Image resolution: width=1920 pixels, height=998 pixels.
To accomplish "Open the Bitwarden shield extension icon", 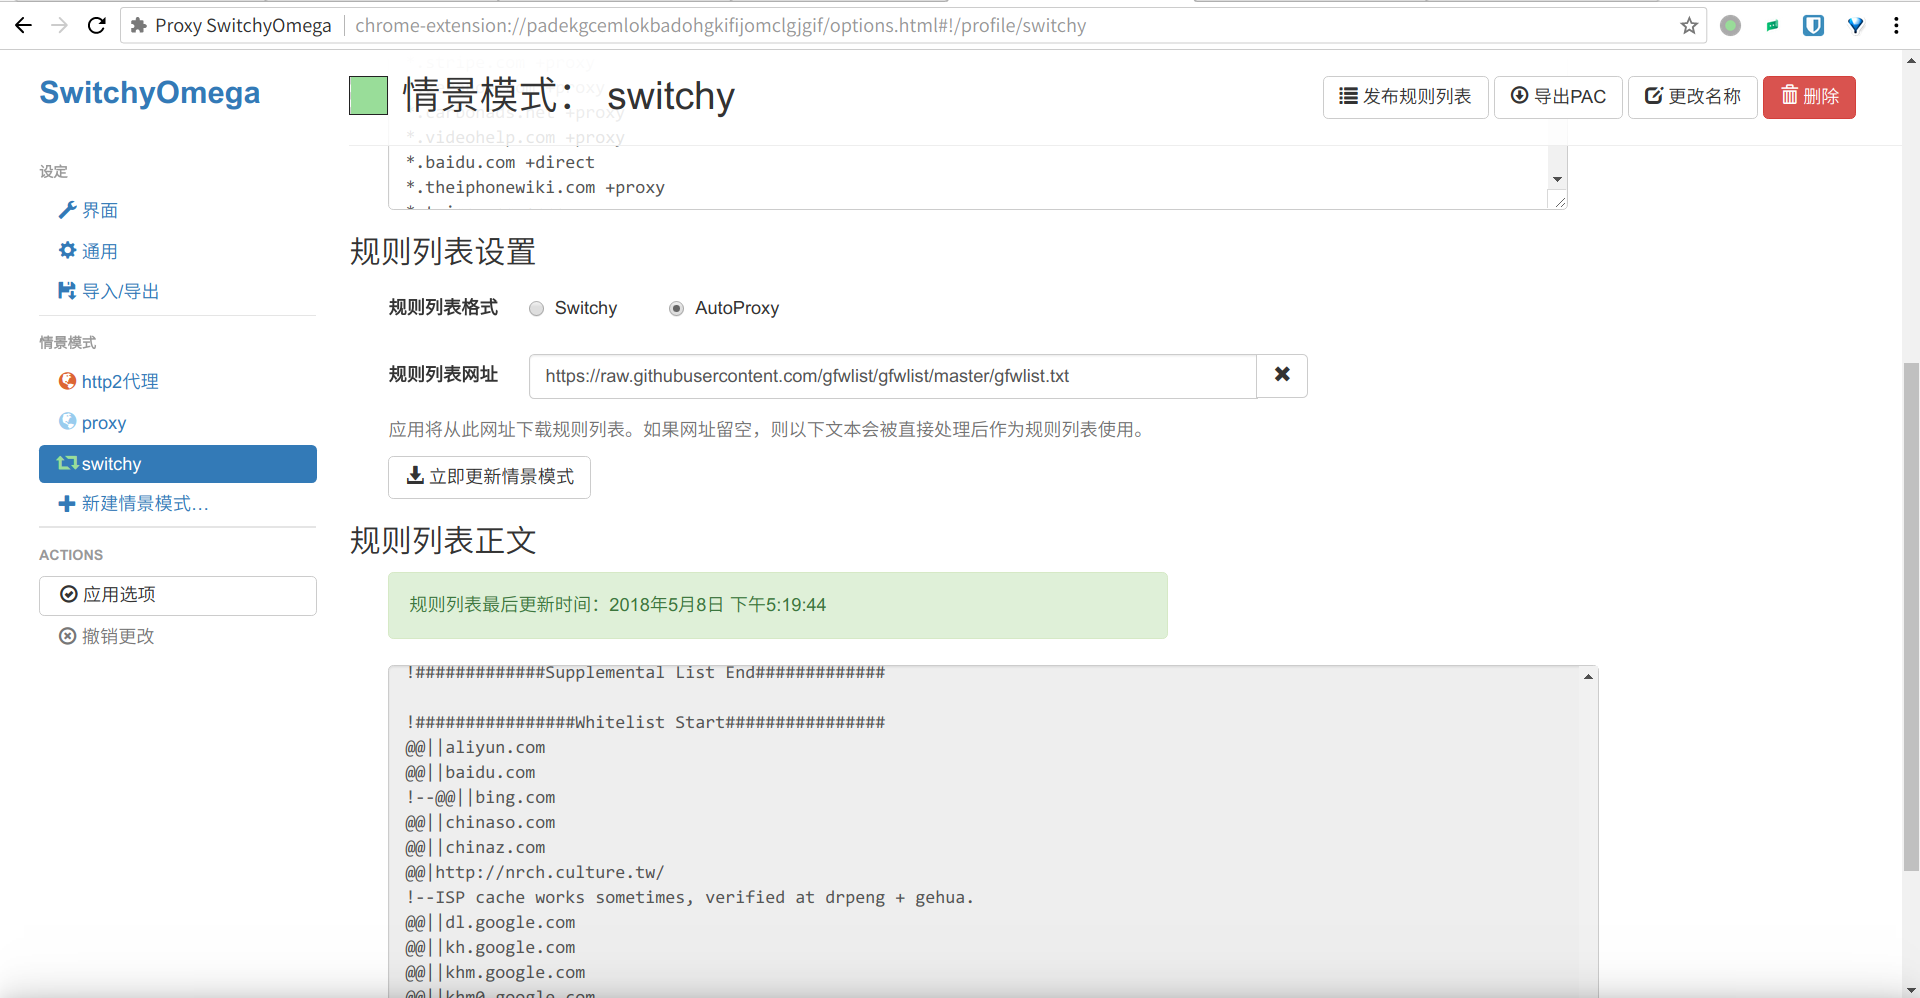I will coord(1813,25).
